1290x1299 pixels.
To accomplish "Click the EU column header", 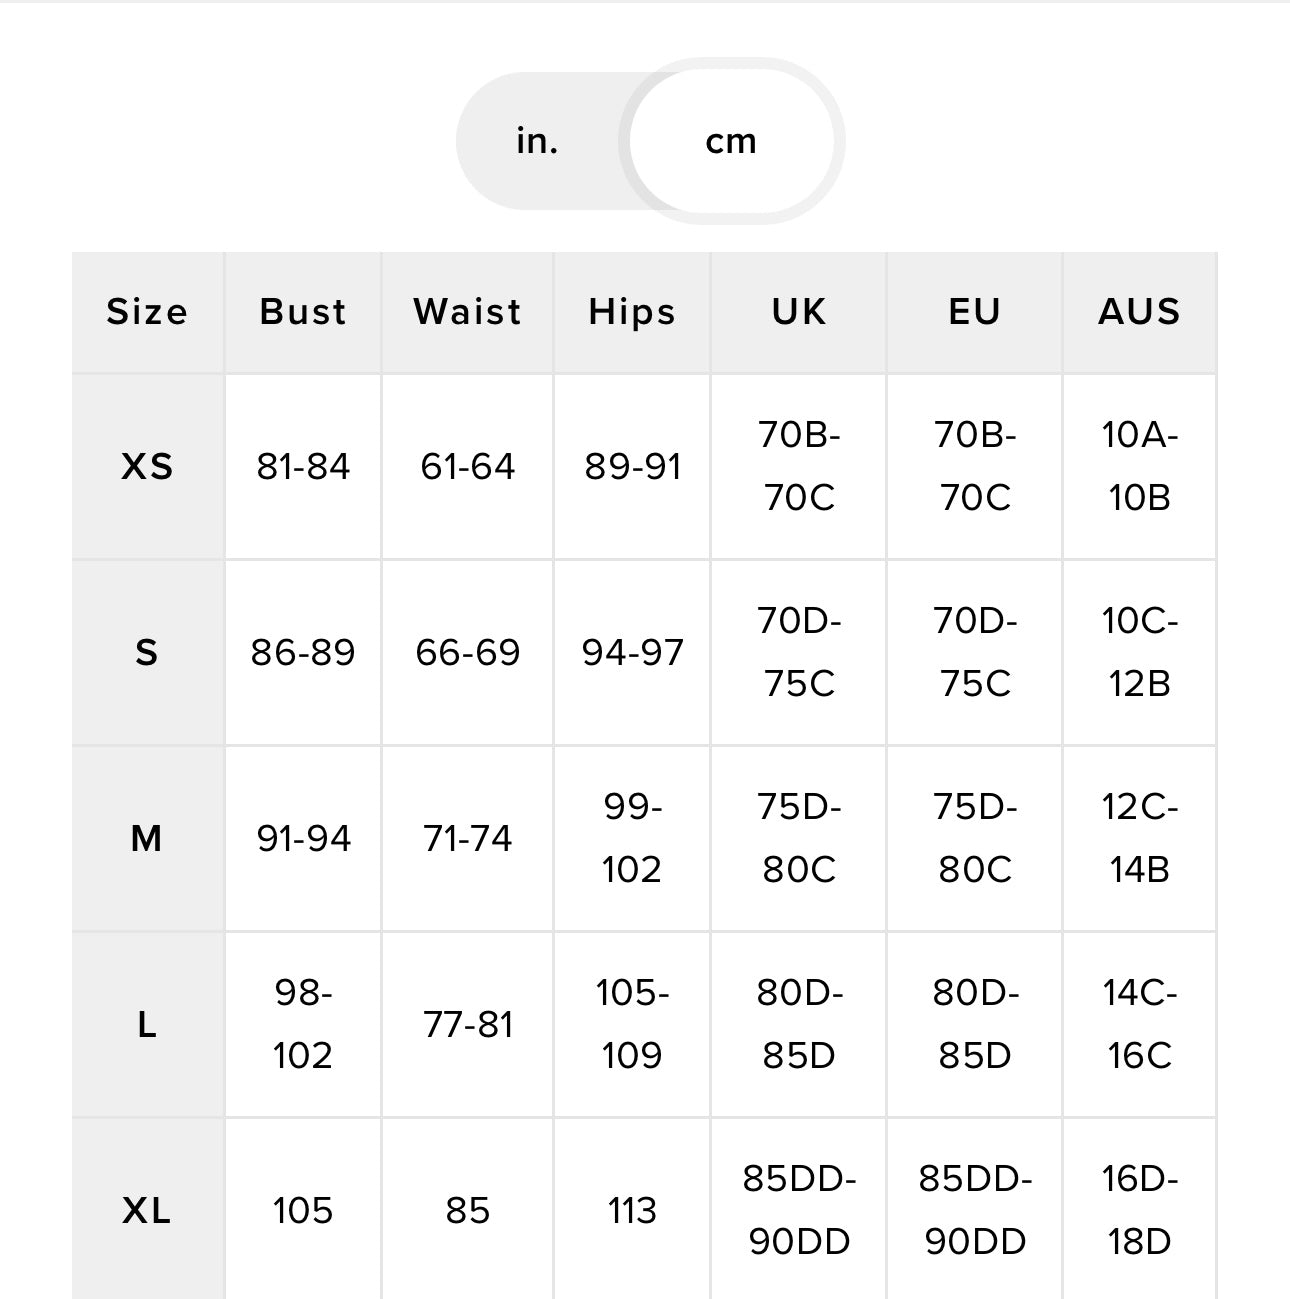I will 974,312.
